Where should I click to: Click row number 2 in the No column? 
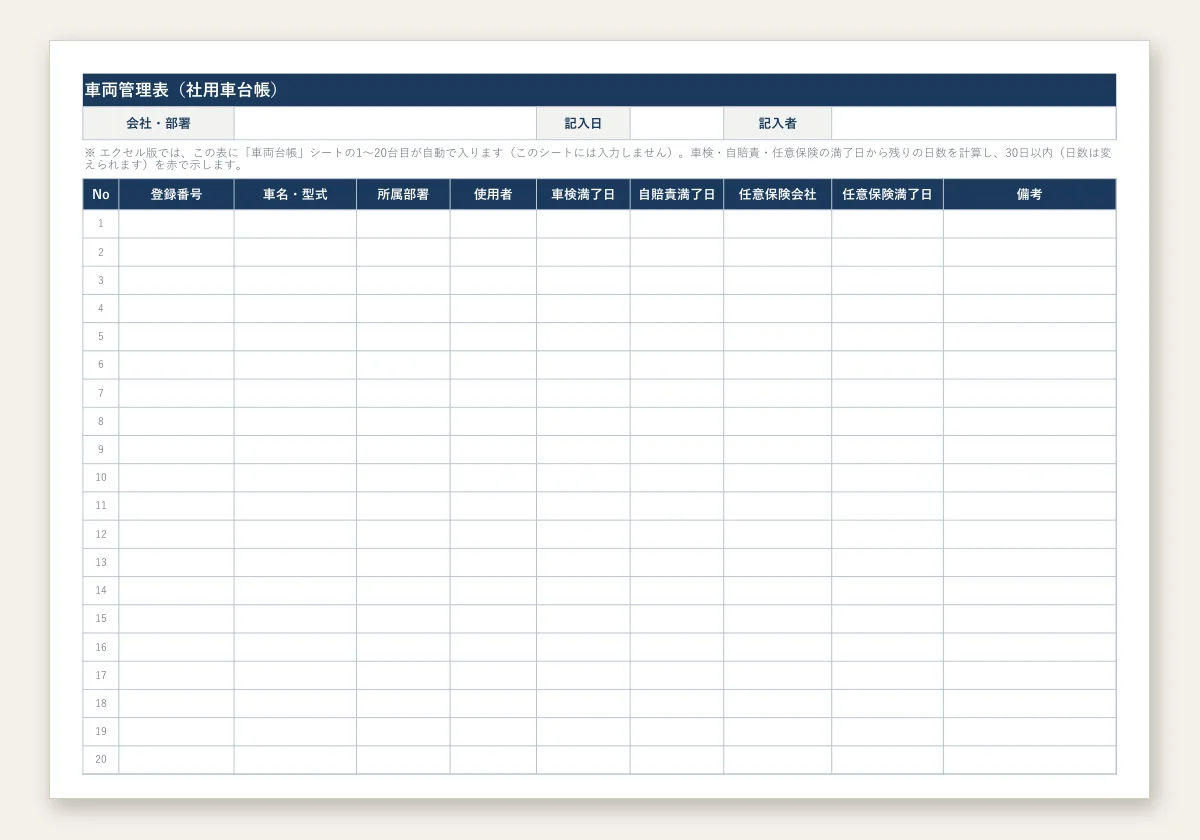[x=101, y=252]
